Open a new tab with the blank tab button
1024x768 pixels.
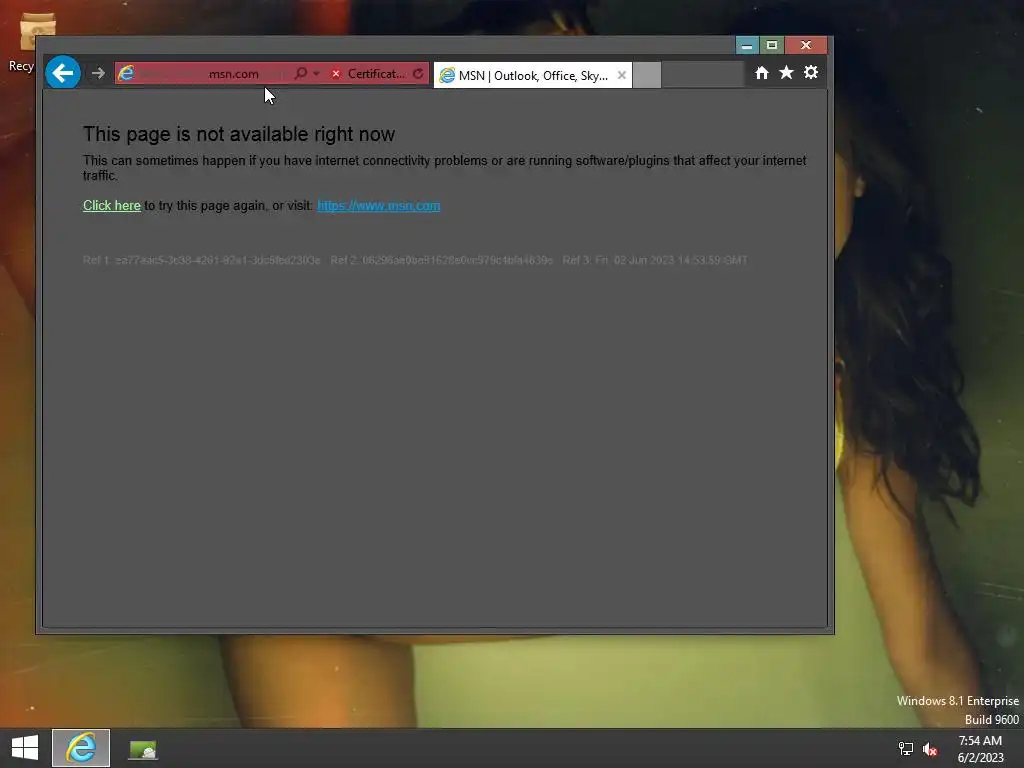pos(647,75)
